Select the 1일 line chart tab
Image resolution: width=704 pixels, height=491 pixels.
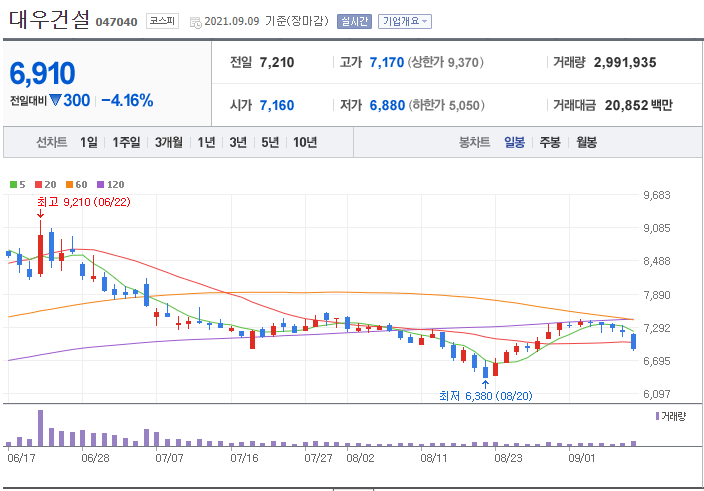point(88,142)
